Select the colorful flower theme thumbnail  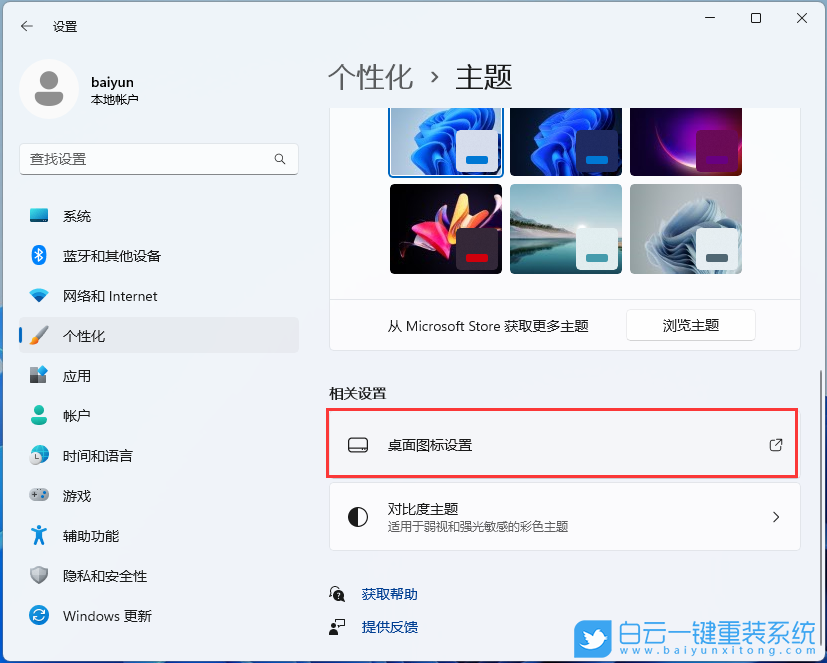coord(445,228)
